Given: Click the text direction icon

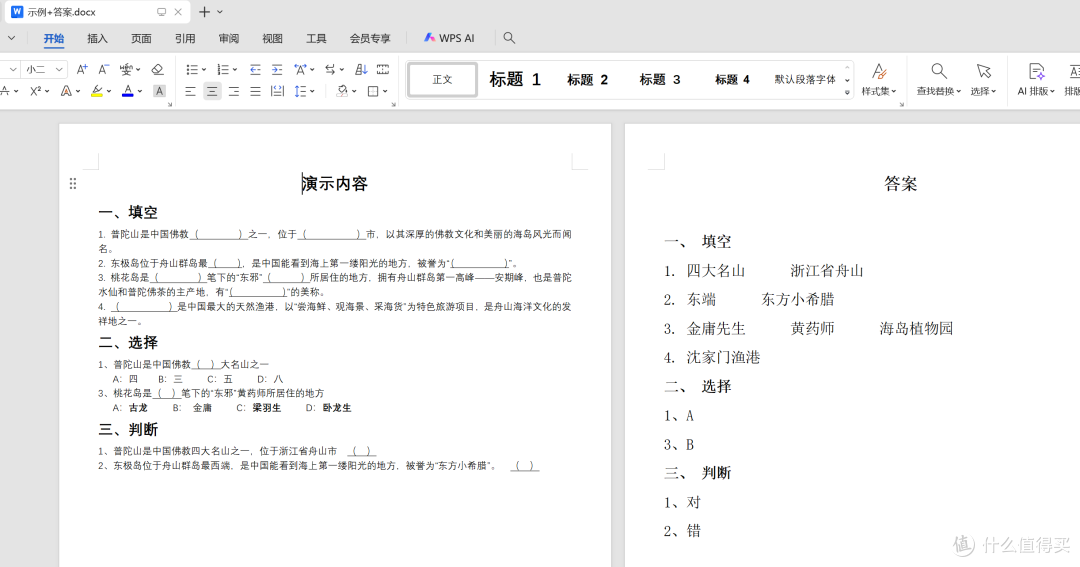Looking at the screenshot, I should click(330, 70).
